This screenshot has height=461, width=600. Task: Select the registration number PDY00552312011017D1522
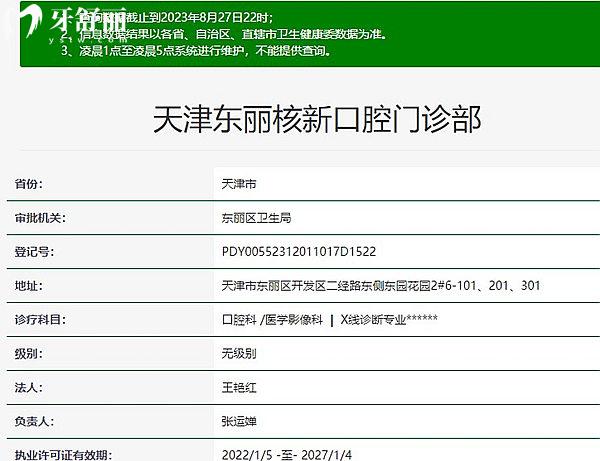click(297, 252)
